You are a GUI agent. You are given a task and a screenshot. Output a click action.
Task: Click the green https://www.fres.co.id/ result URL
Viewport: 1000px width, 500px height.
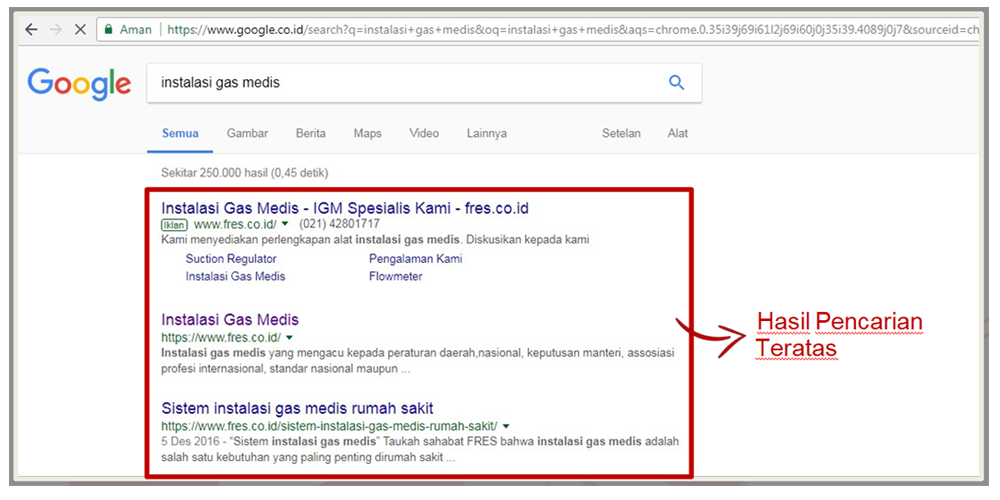(221, 337)
